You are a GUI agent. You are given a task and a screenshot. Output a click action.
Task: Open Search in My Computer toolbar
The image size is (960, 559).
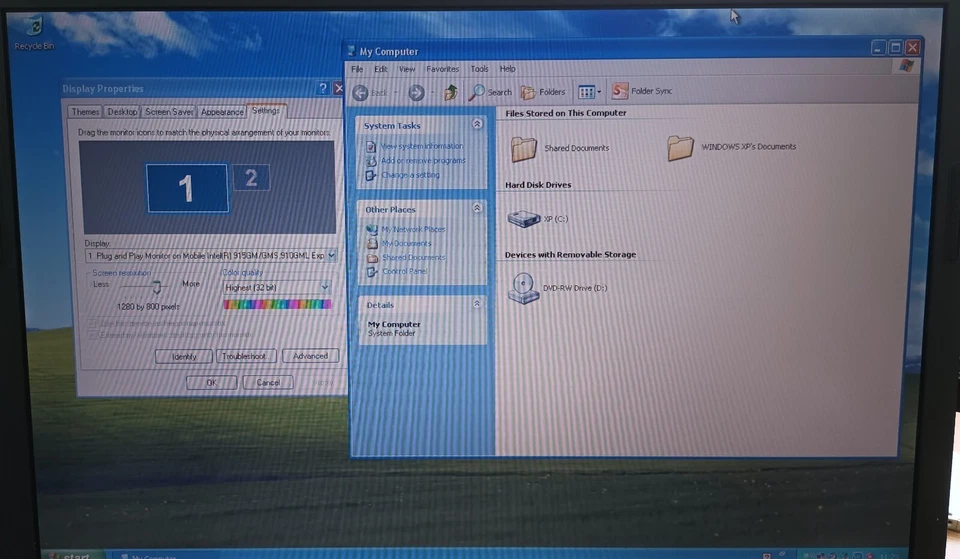click(x=490, y=92)
